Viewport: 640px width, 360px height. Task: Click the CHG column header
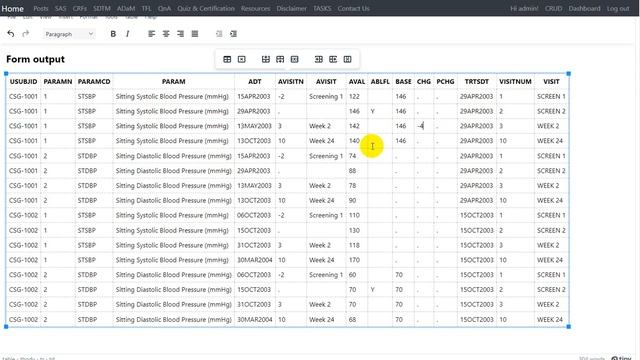(x=424, y=82)
